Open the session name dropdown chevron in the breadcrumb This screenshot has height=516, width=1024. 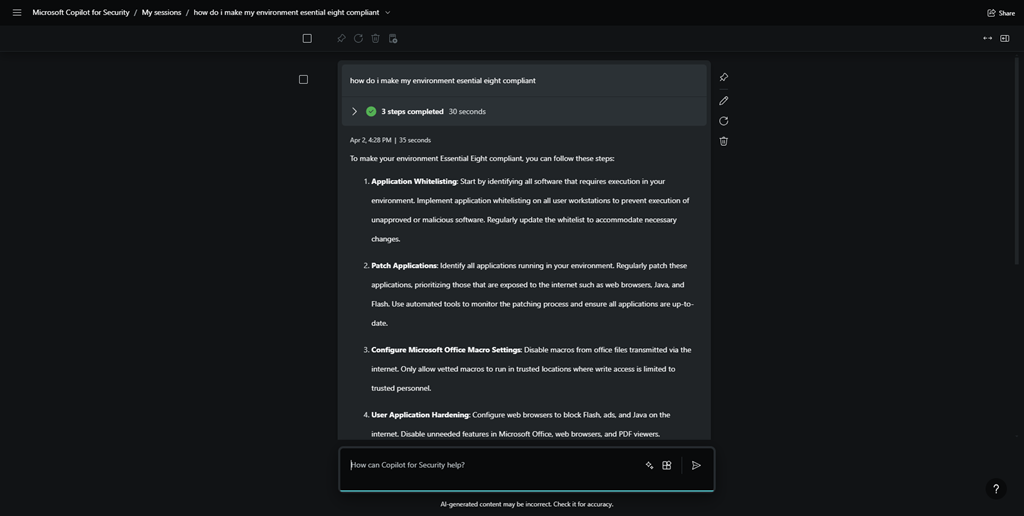coord(388,13)
